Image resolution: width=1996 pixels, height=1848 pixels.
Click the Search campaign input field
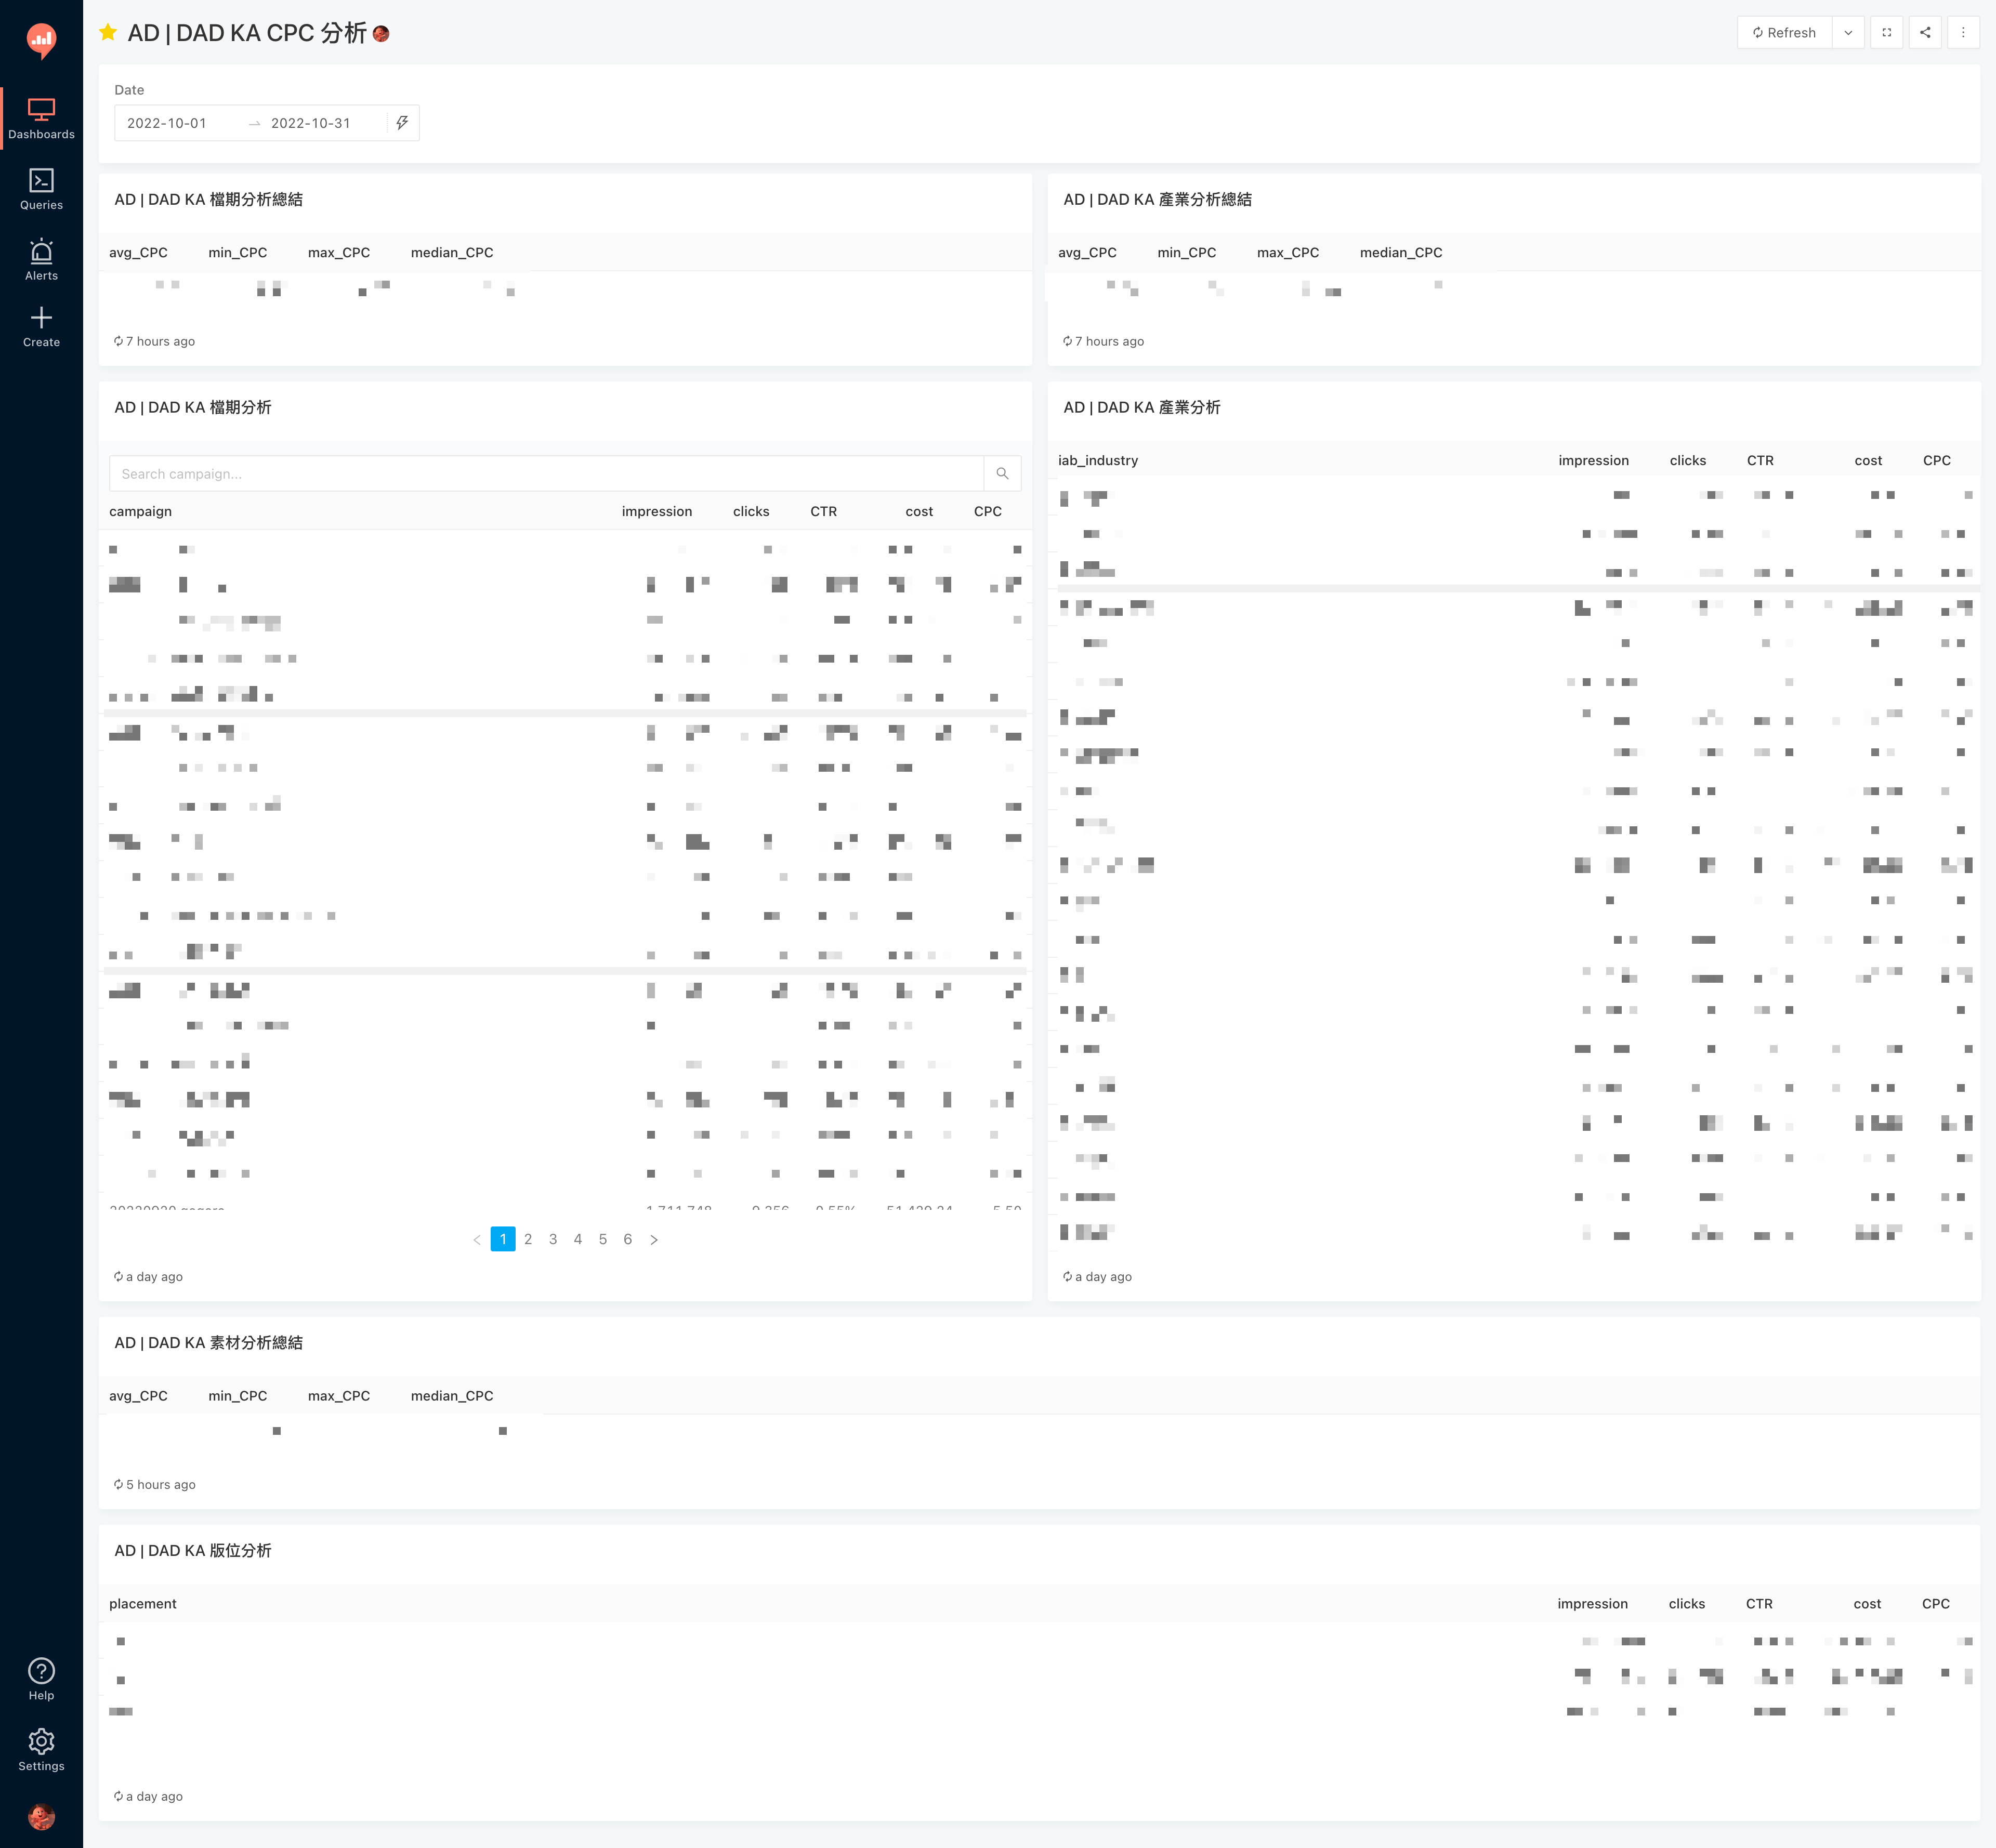(x=546, y=474)
